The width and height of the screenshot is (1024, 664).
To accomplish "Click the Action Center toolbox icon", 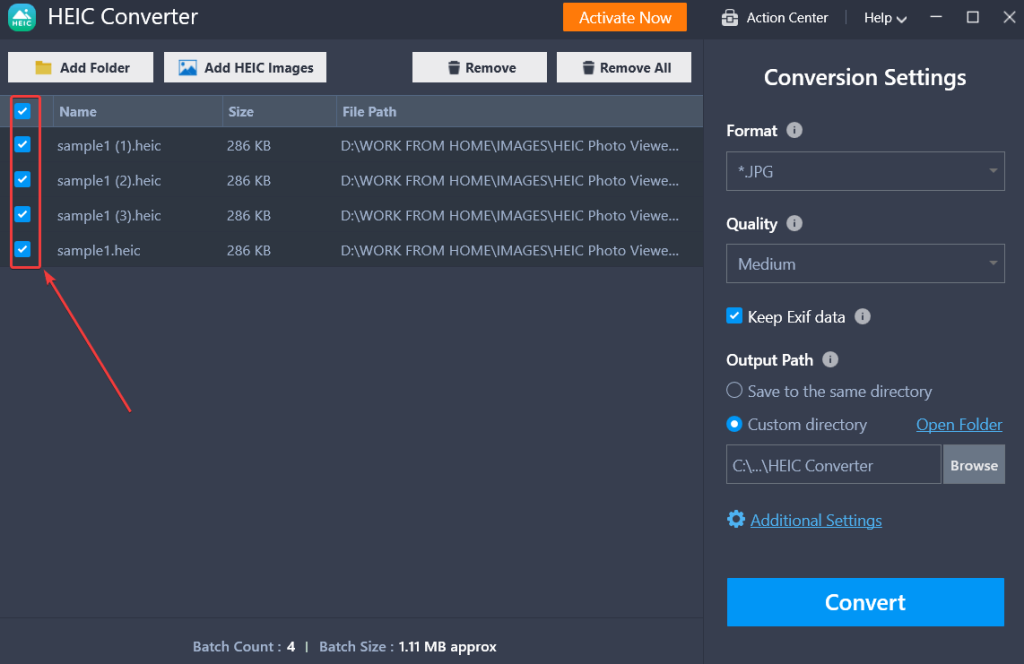I will [729, 18].
